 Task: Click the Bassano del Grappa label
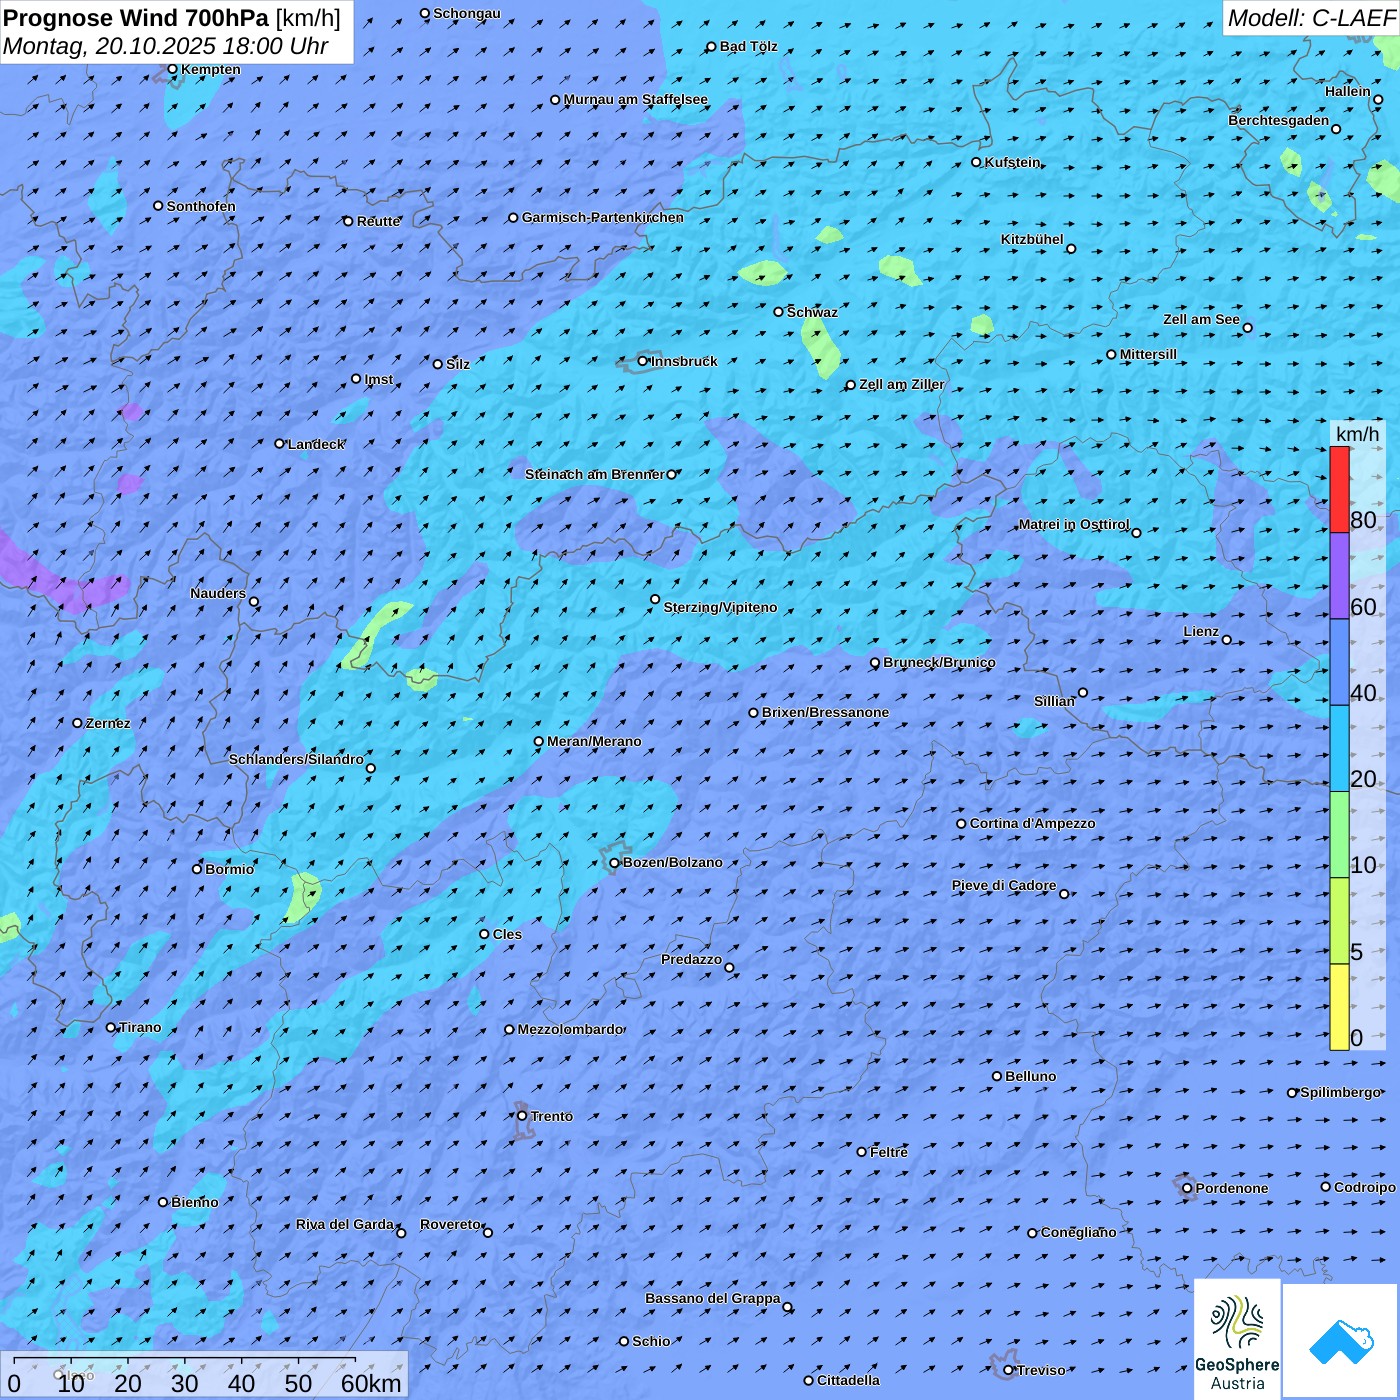712,1298
